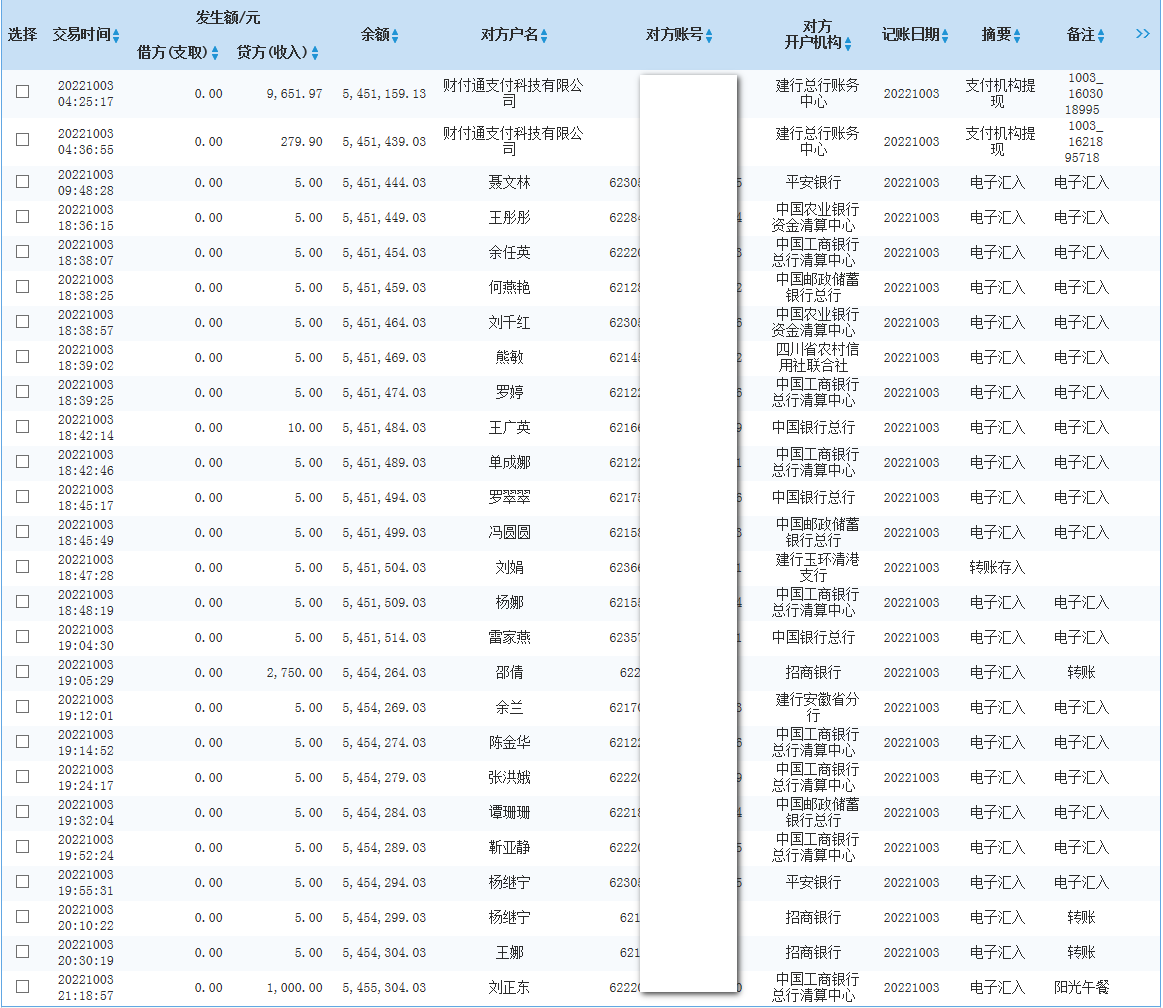Select checkbox for 熊敏 row

[23, 357]
